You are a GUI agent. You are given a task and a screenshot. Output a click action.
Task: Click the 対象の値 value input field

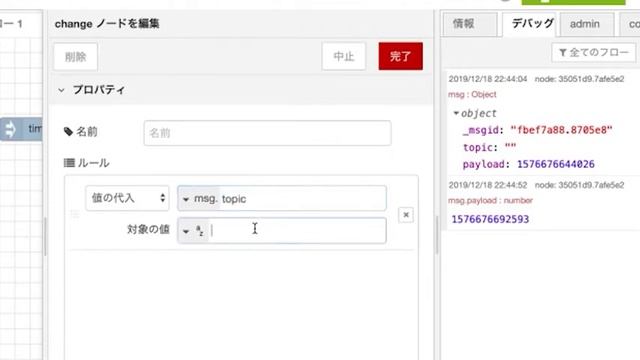(297, 231)
